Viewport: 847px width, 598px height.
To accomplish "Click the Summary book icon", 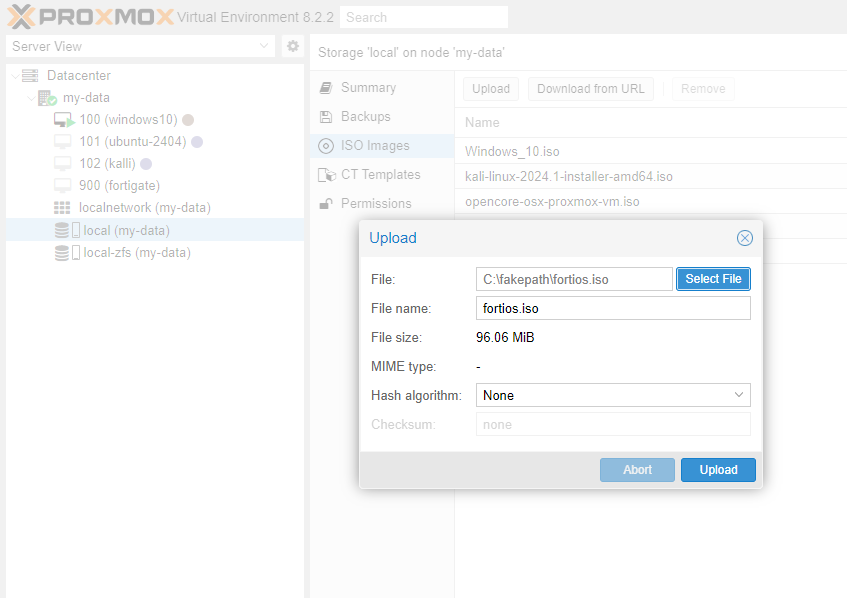I will click(326, 88).
